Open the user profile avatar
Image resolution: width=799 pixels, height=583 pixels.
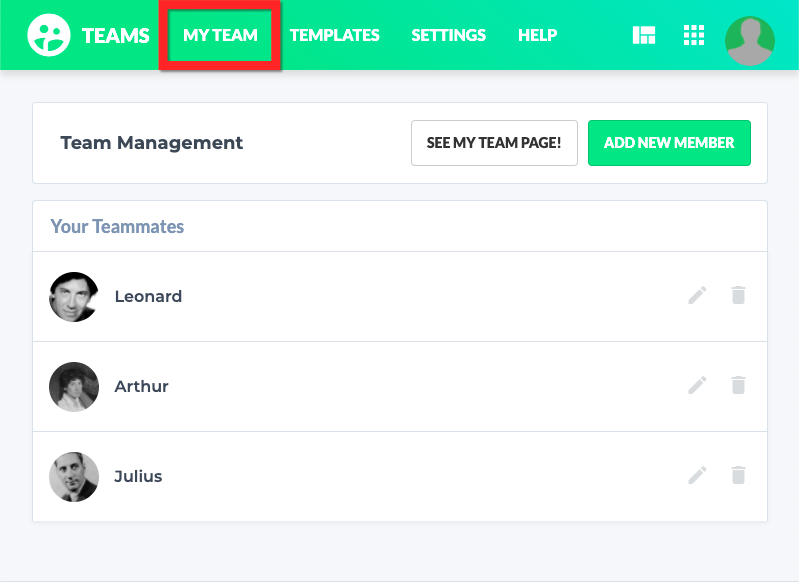point(750,41)
